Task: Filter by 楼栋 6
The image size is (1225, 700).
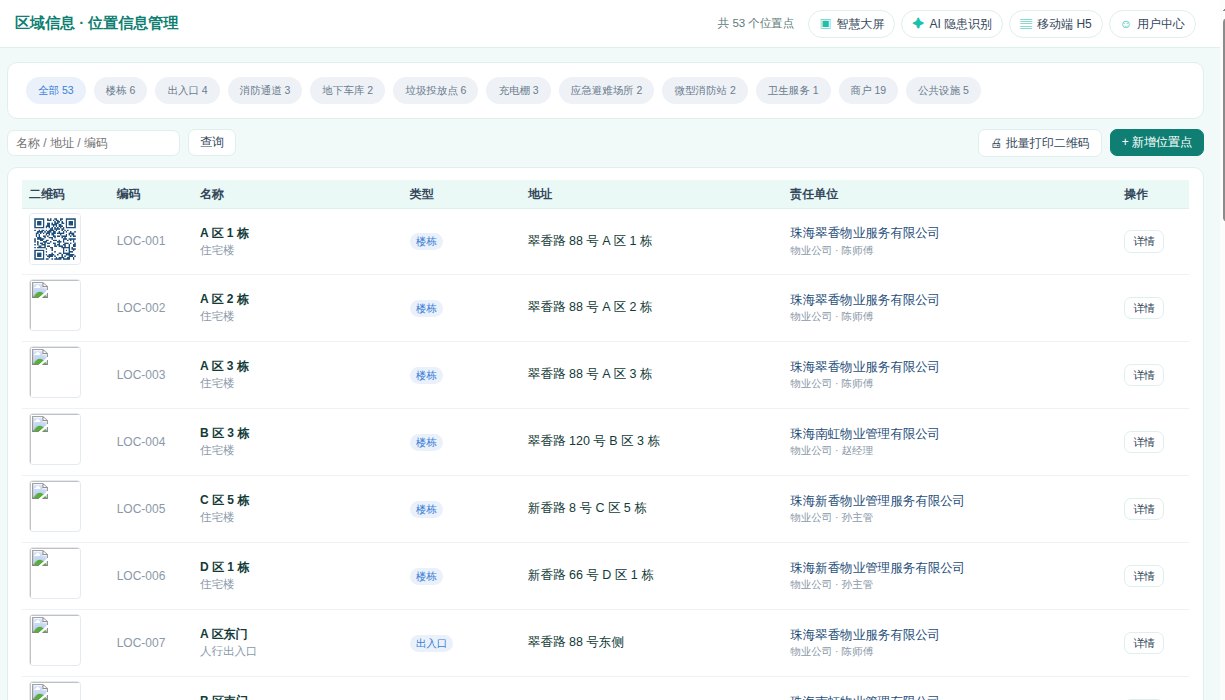Action: pyautogui.click(x=121, y=91)
